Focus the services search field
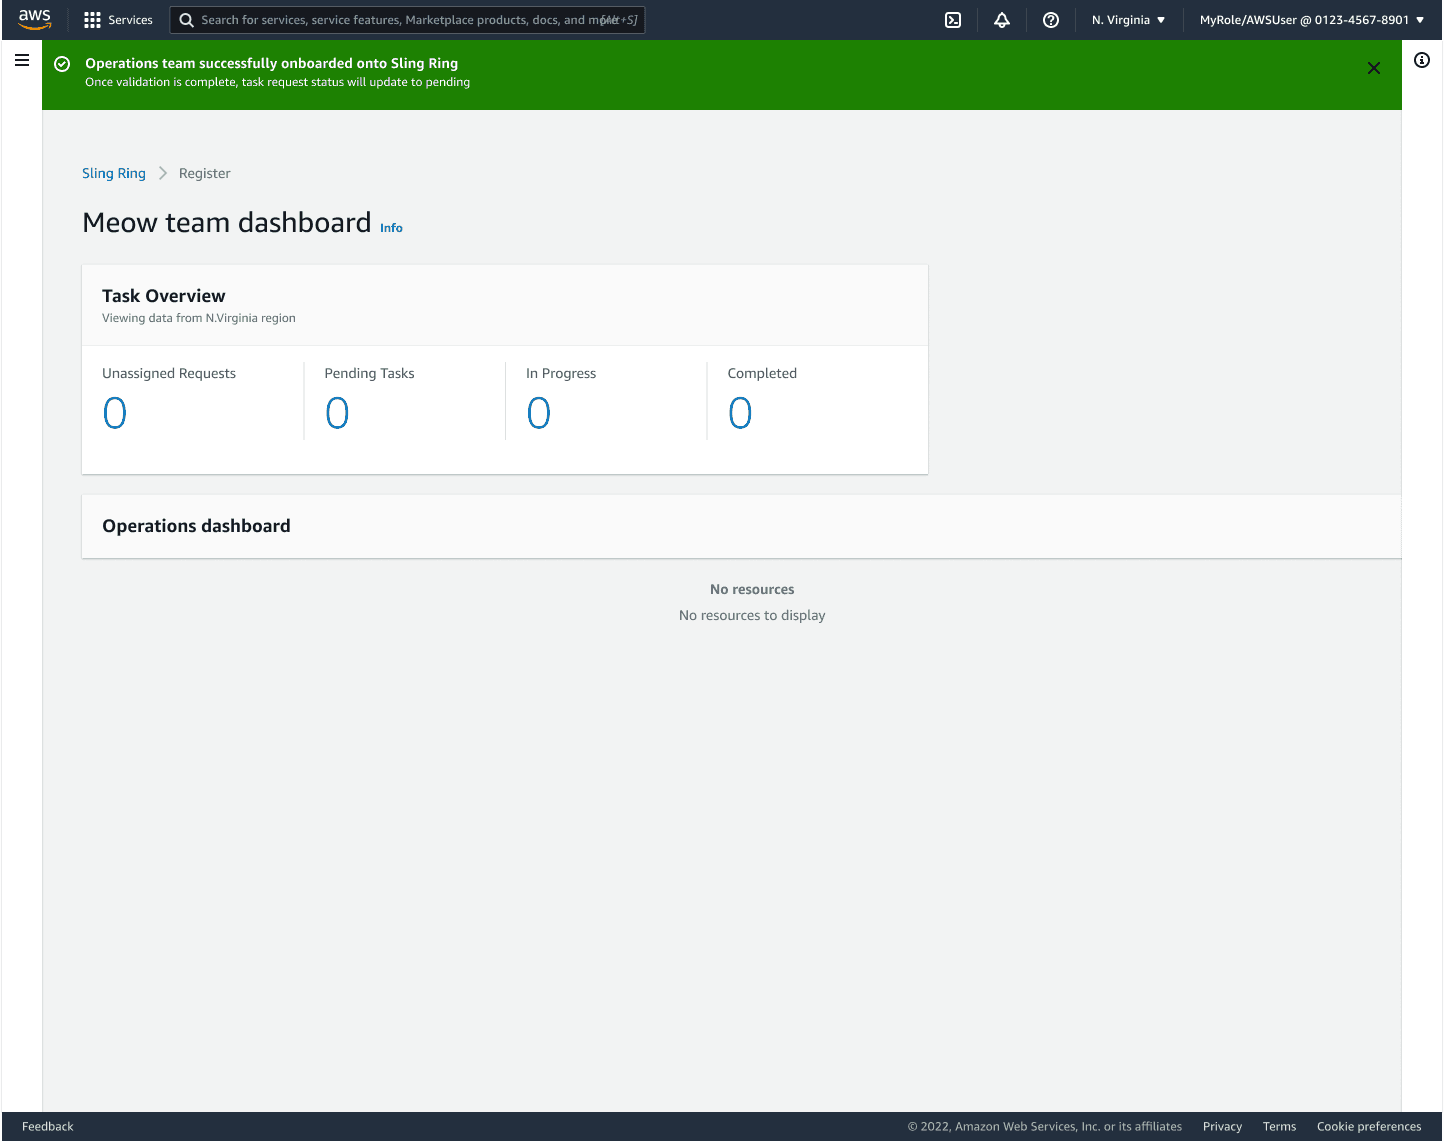Image resolution: width=1444 pixels, height=1141 pixels. click(x=407, y=20)
